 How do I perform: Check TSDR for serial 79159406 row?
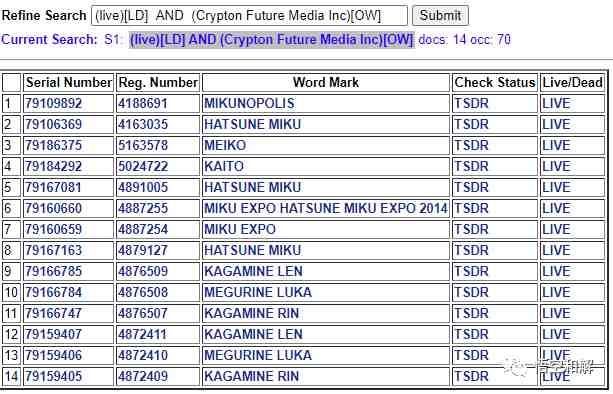tap(471, 355)
